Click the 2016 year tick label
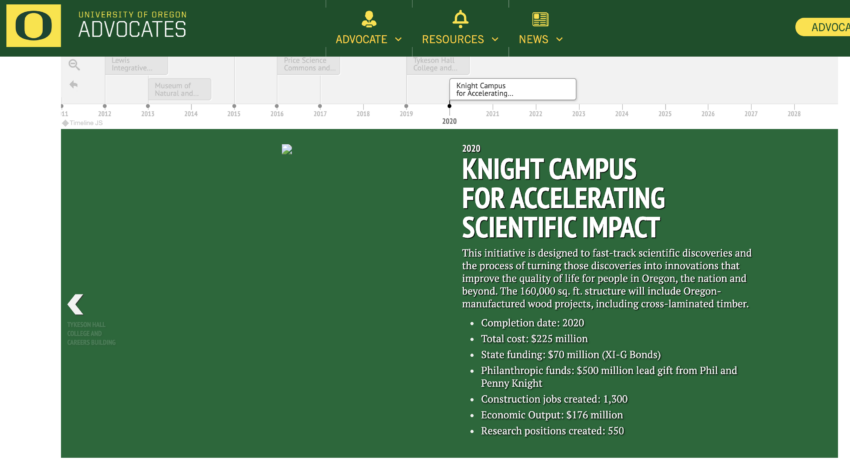Image resolution: width=850 pixels, height=468 pixels. point(277,114)
